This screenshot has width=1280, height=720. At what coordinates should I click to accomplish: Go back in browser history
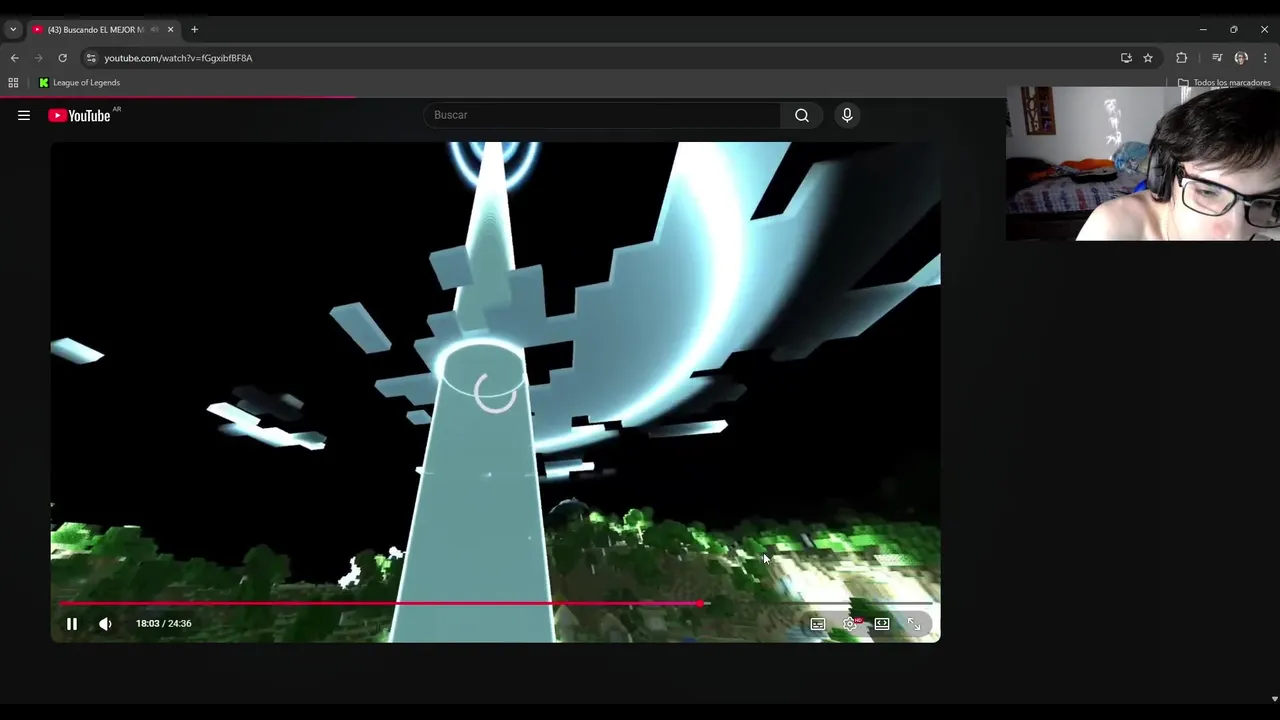click(14, 58)
